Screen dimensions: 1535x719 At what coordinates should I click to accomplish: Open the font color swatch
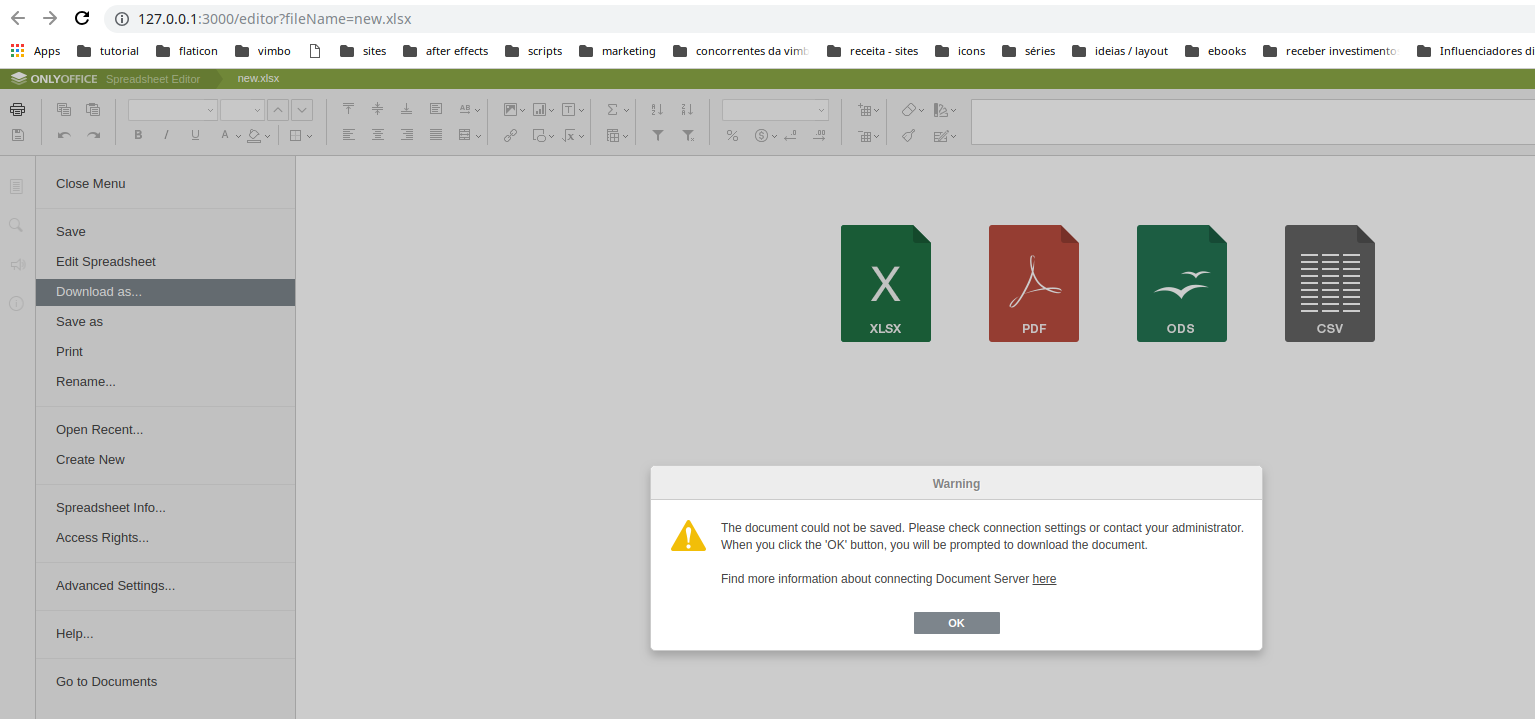point(227,135)
